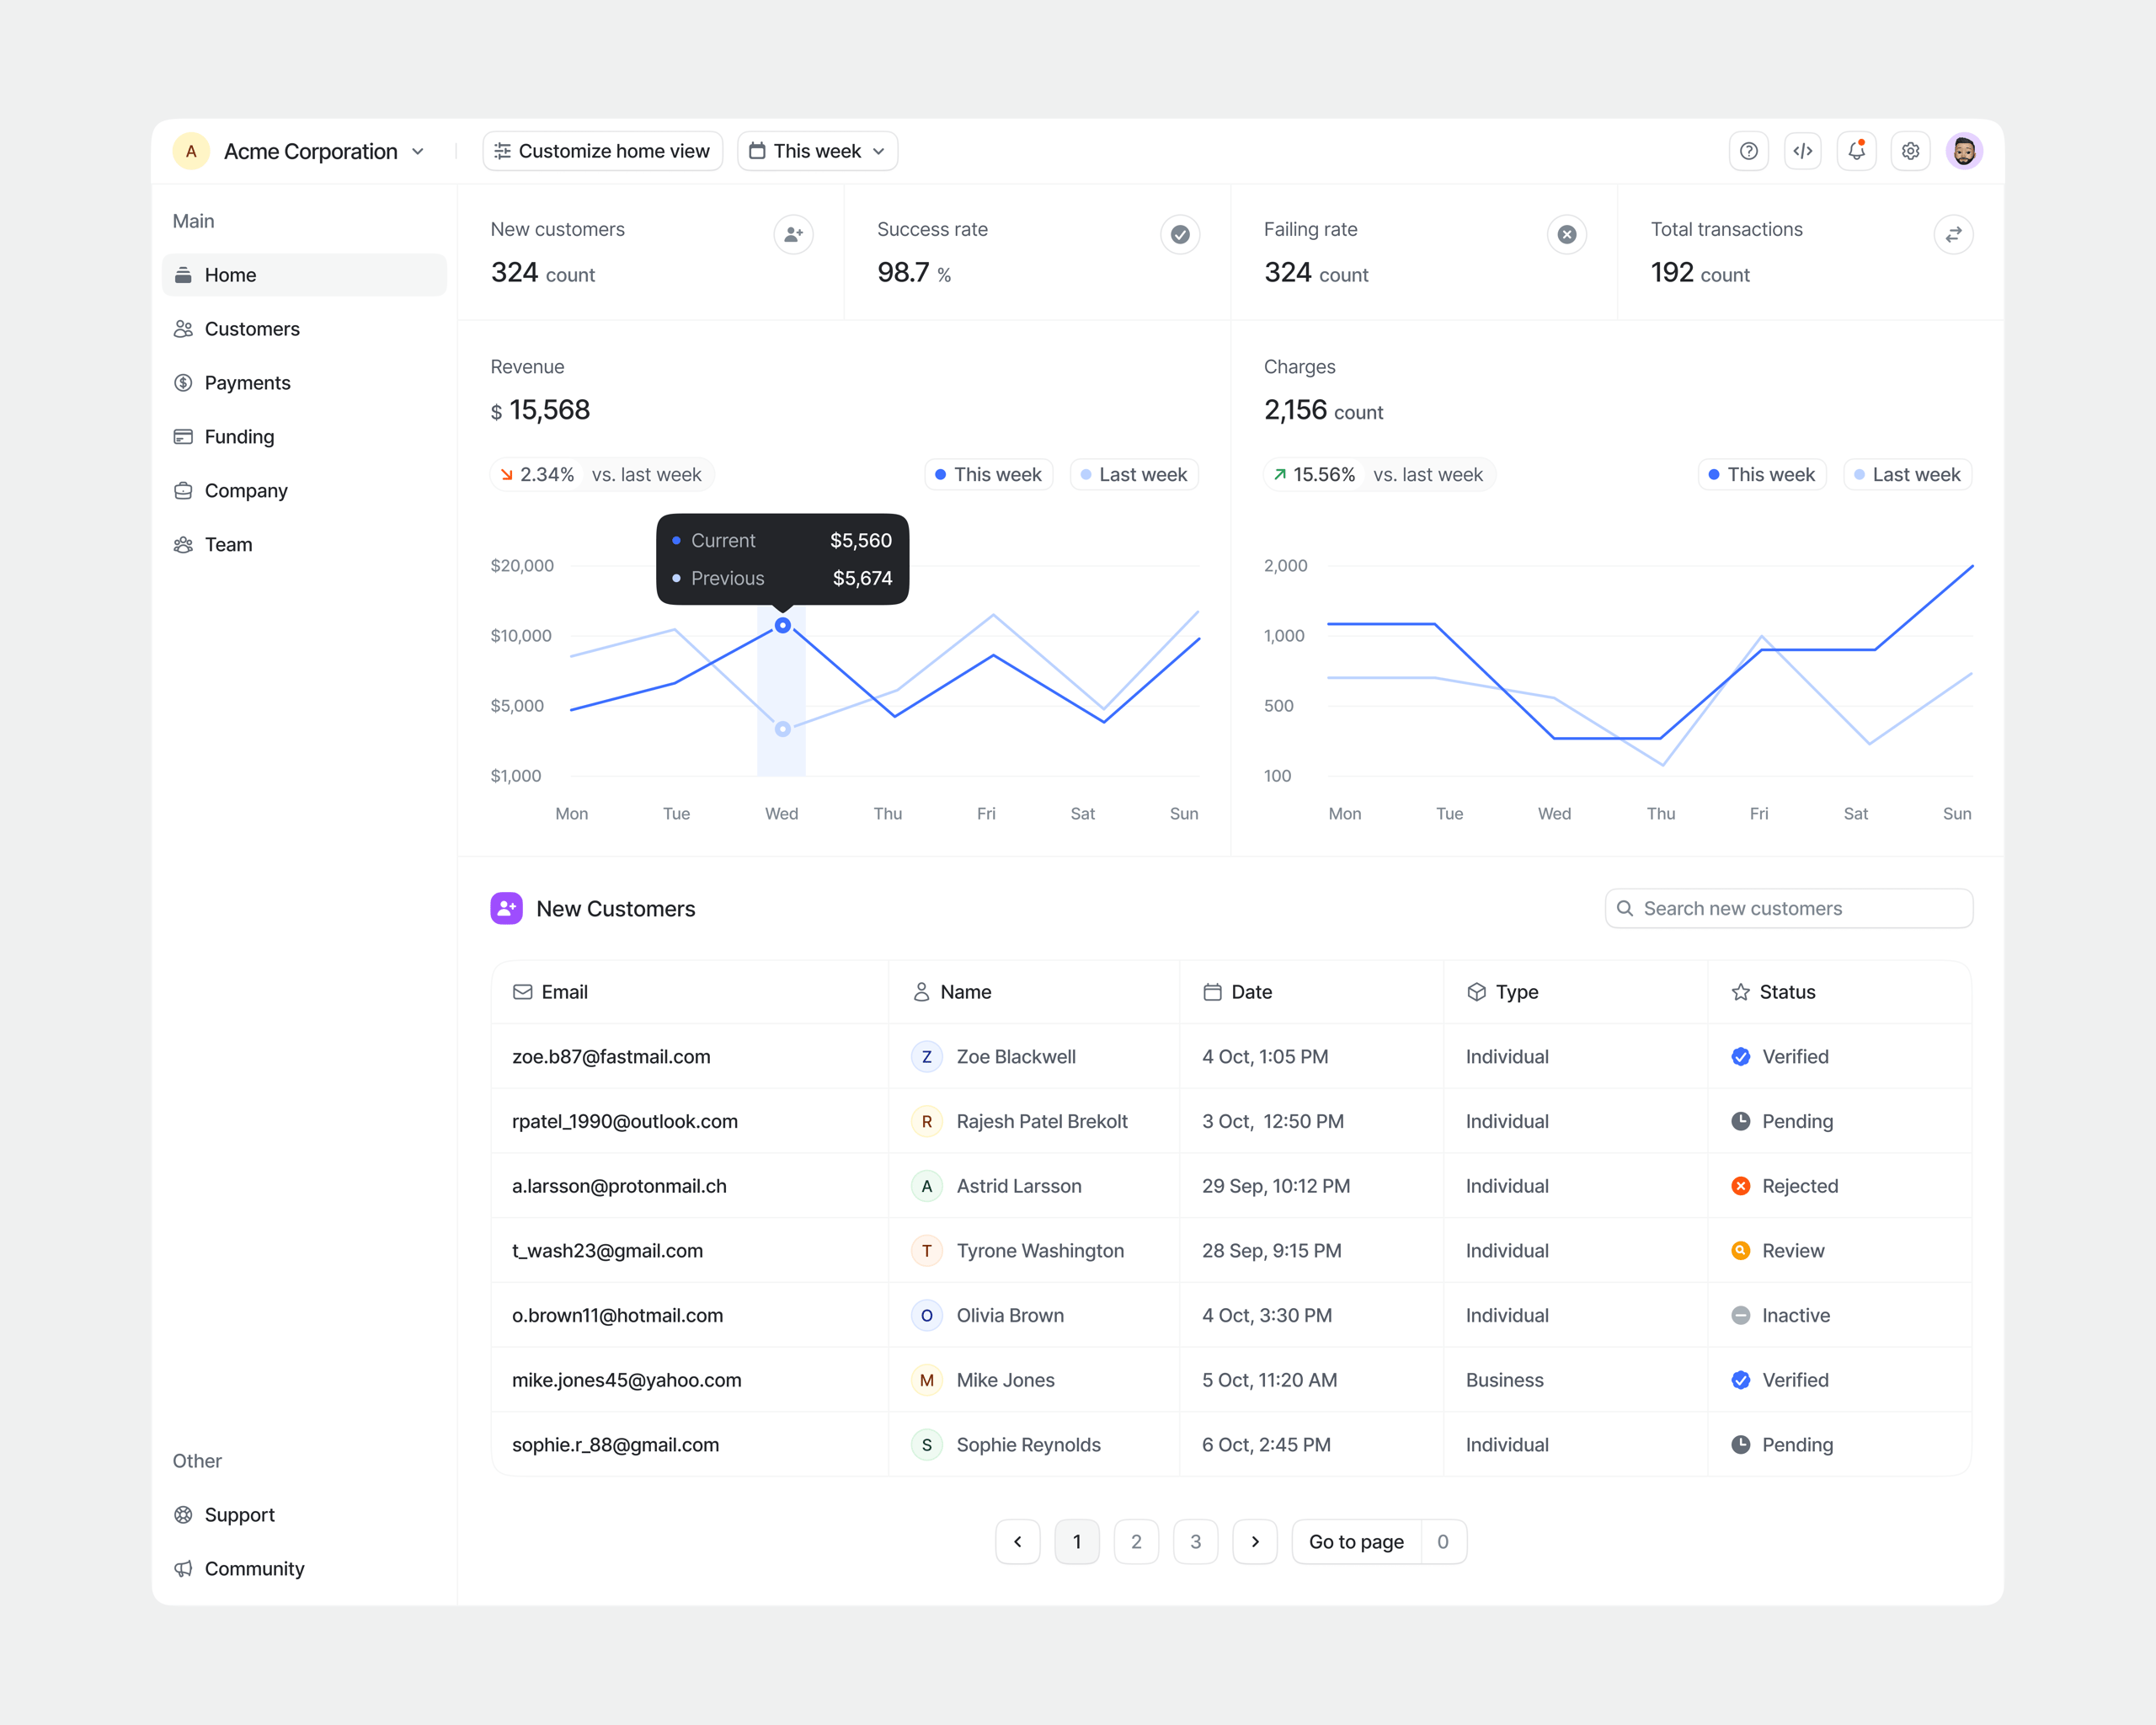Open the notifications bell
The image size is (2156, 1725).
click(x=1856, y=151)
